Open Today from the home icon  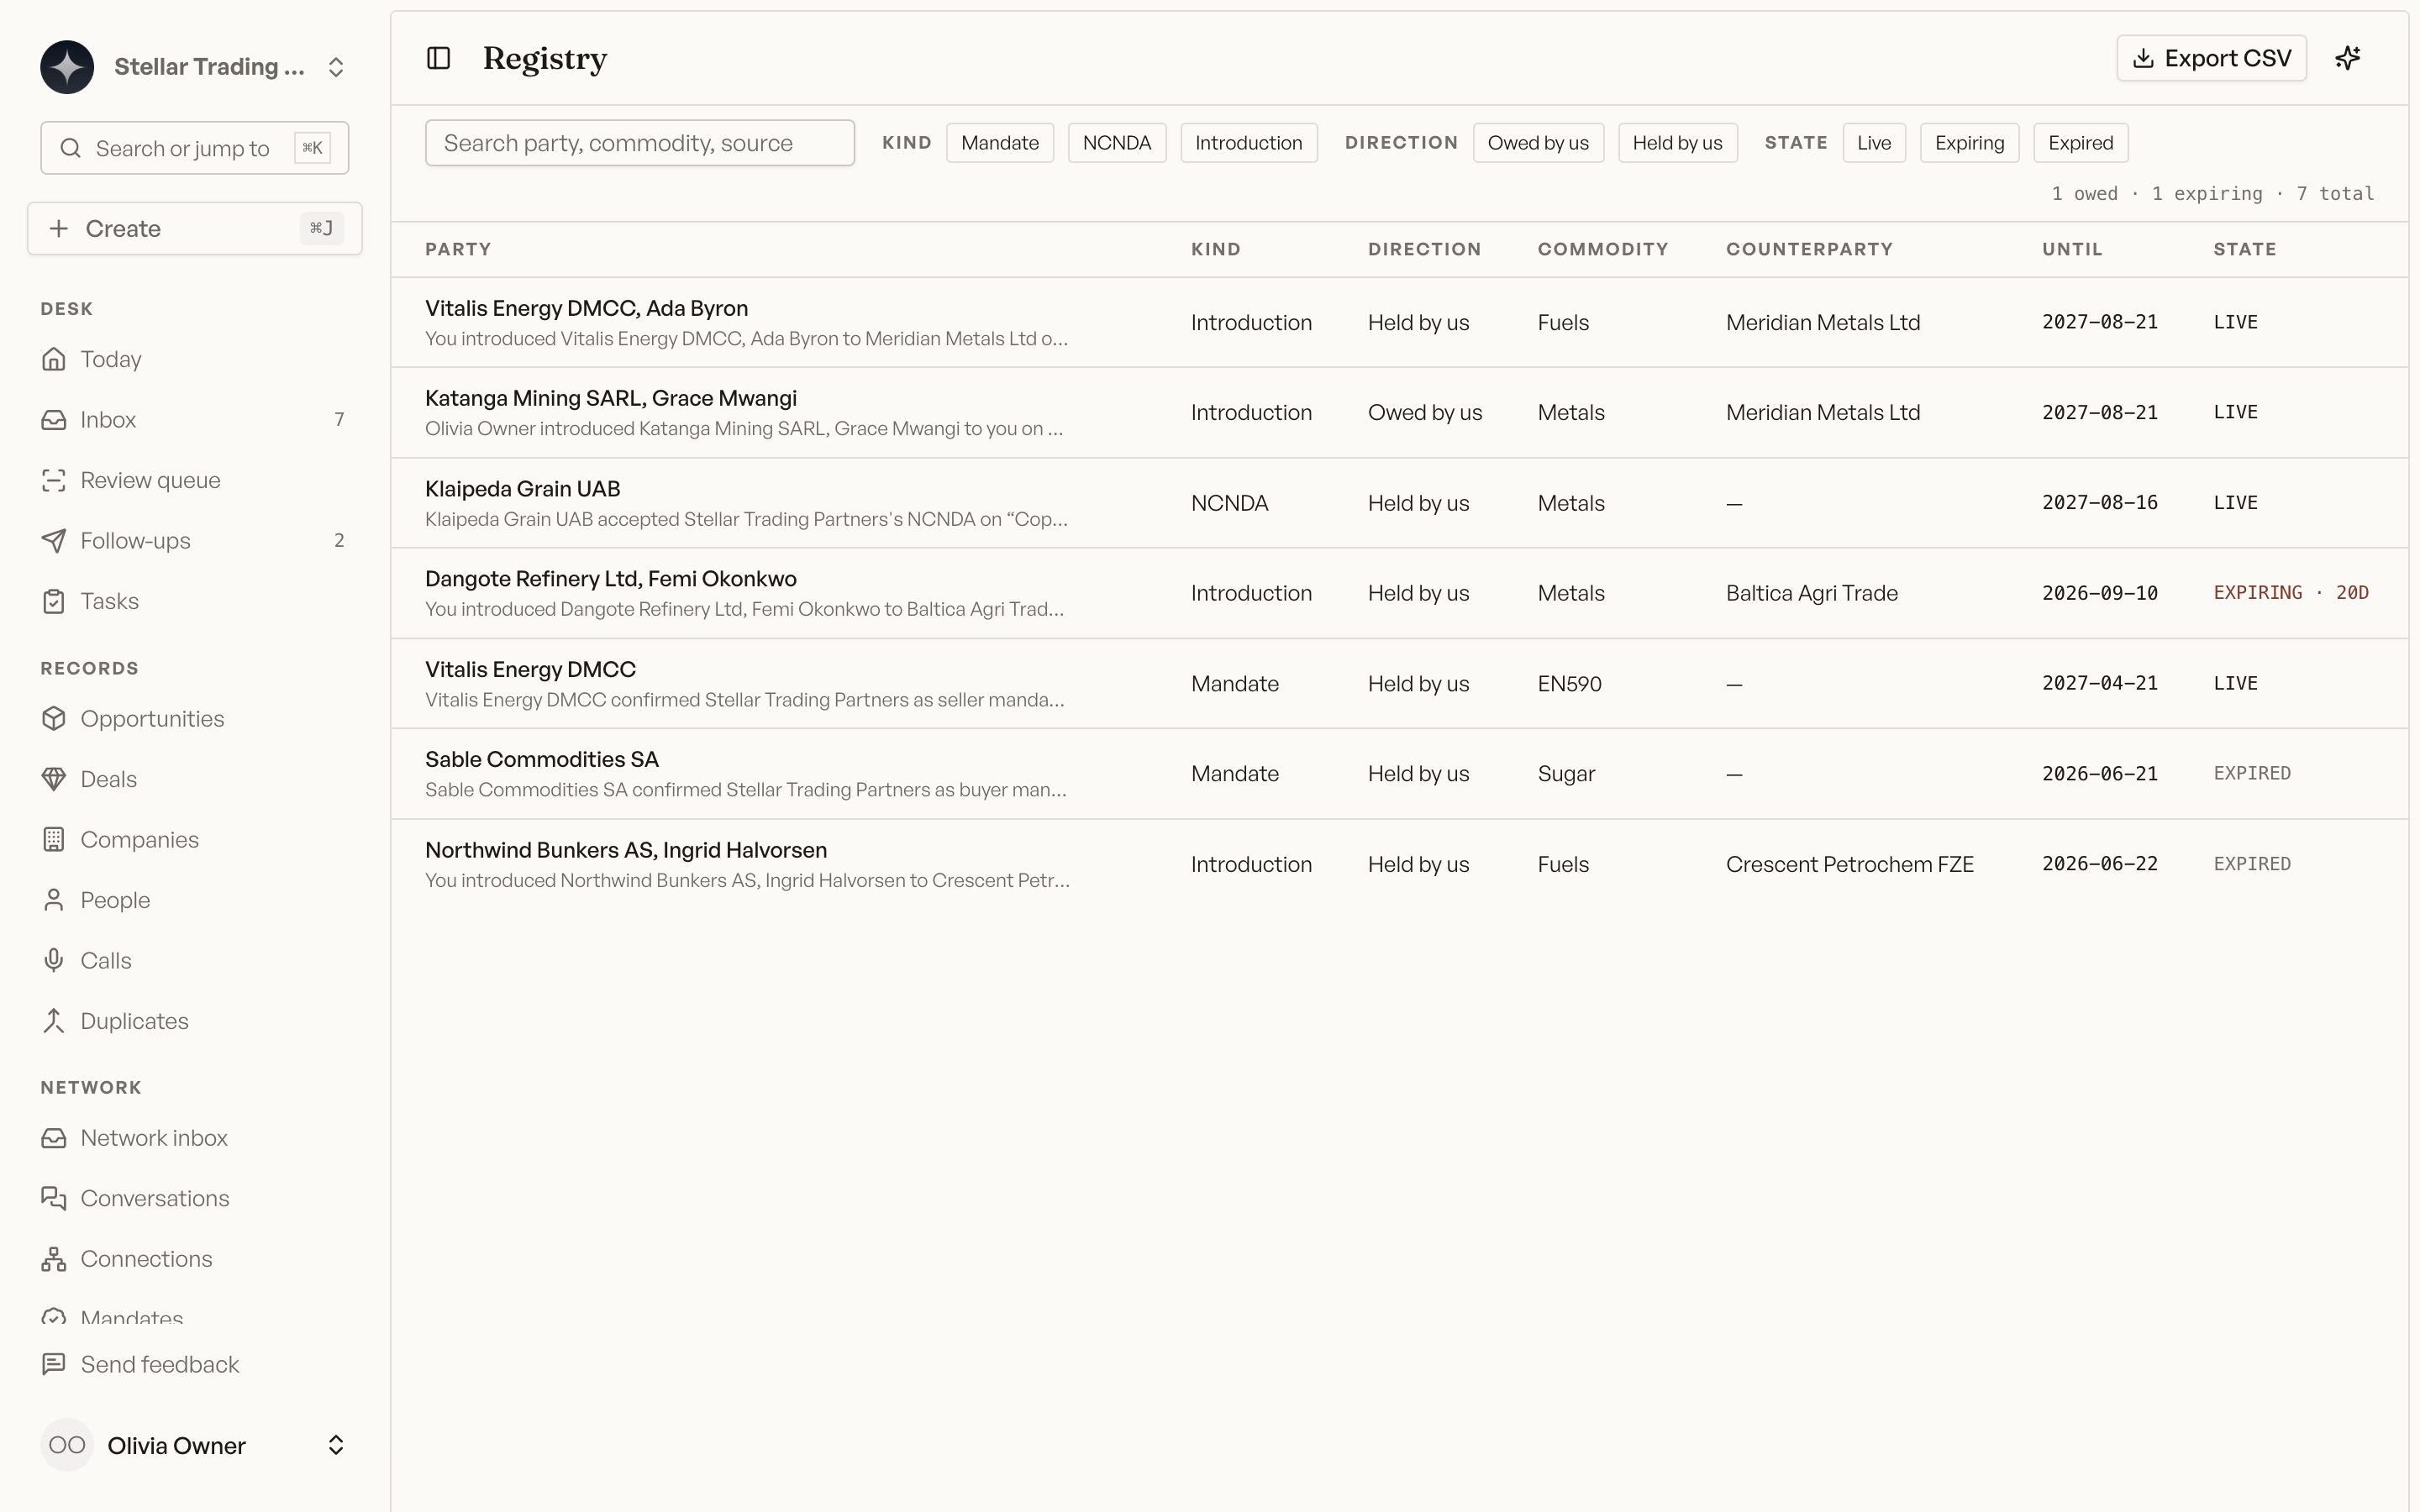pos(54,359)
